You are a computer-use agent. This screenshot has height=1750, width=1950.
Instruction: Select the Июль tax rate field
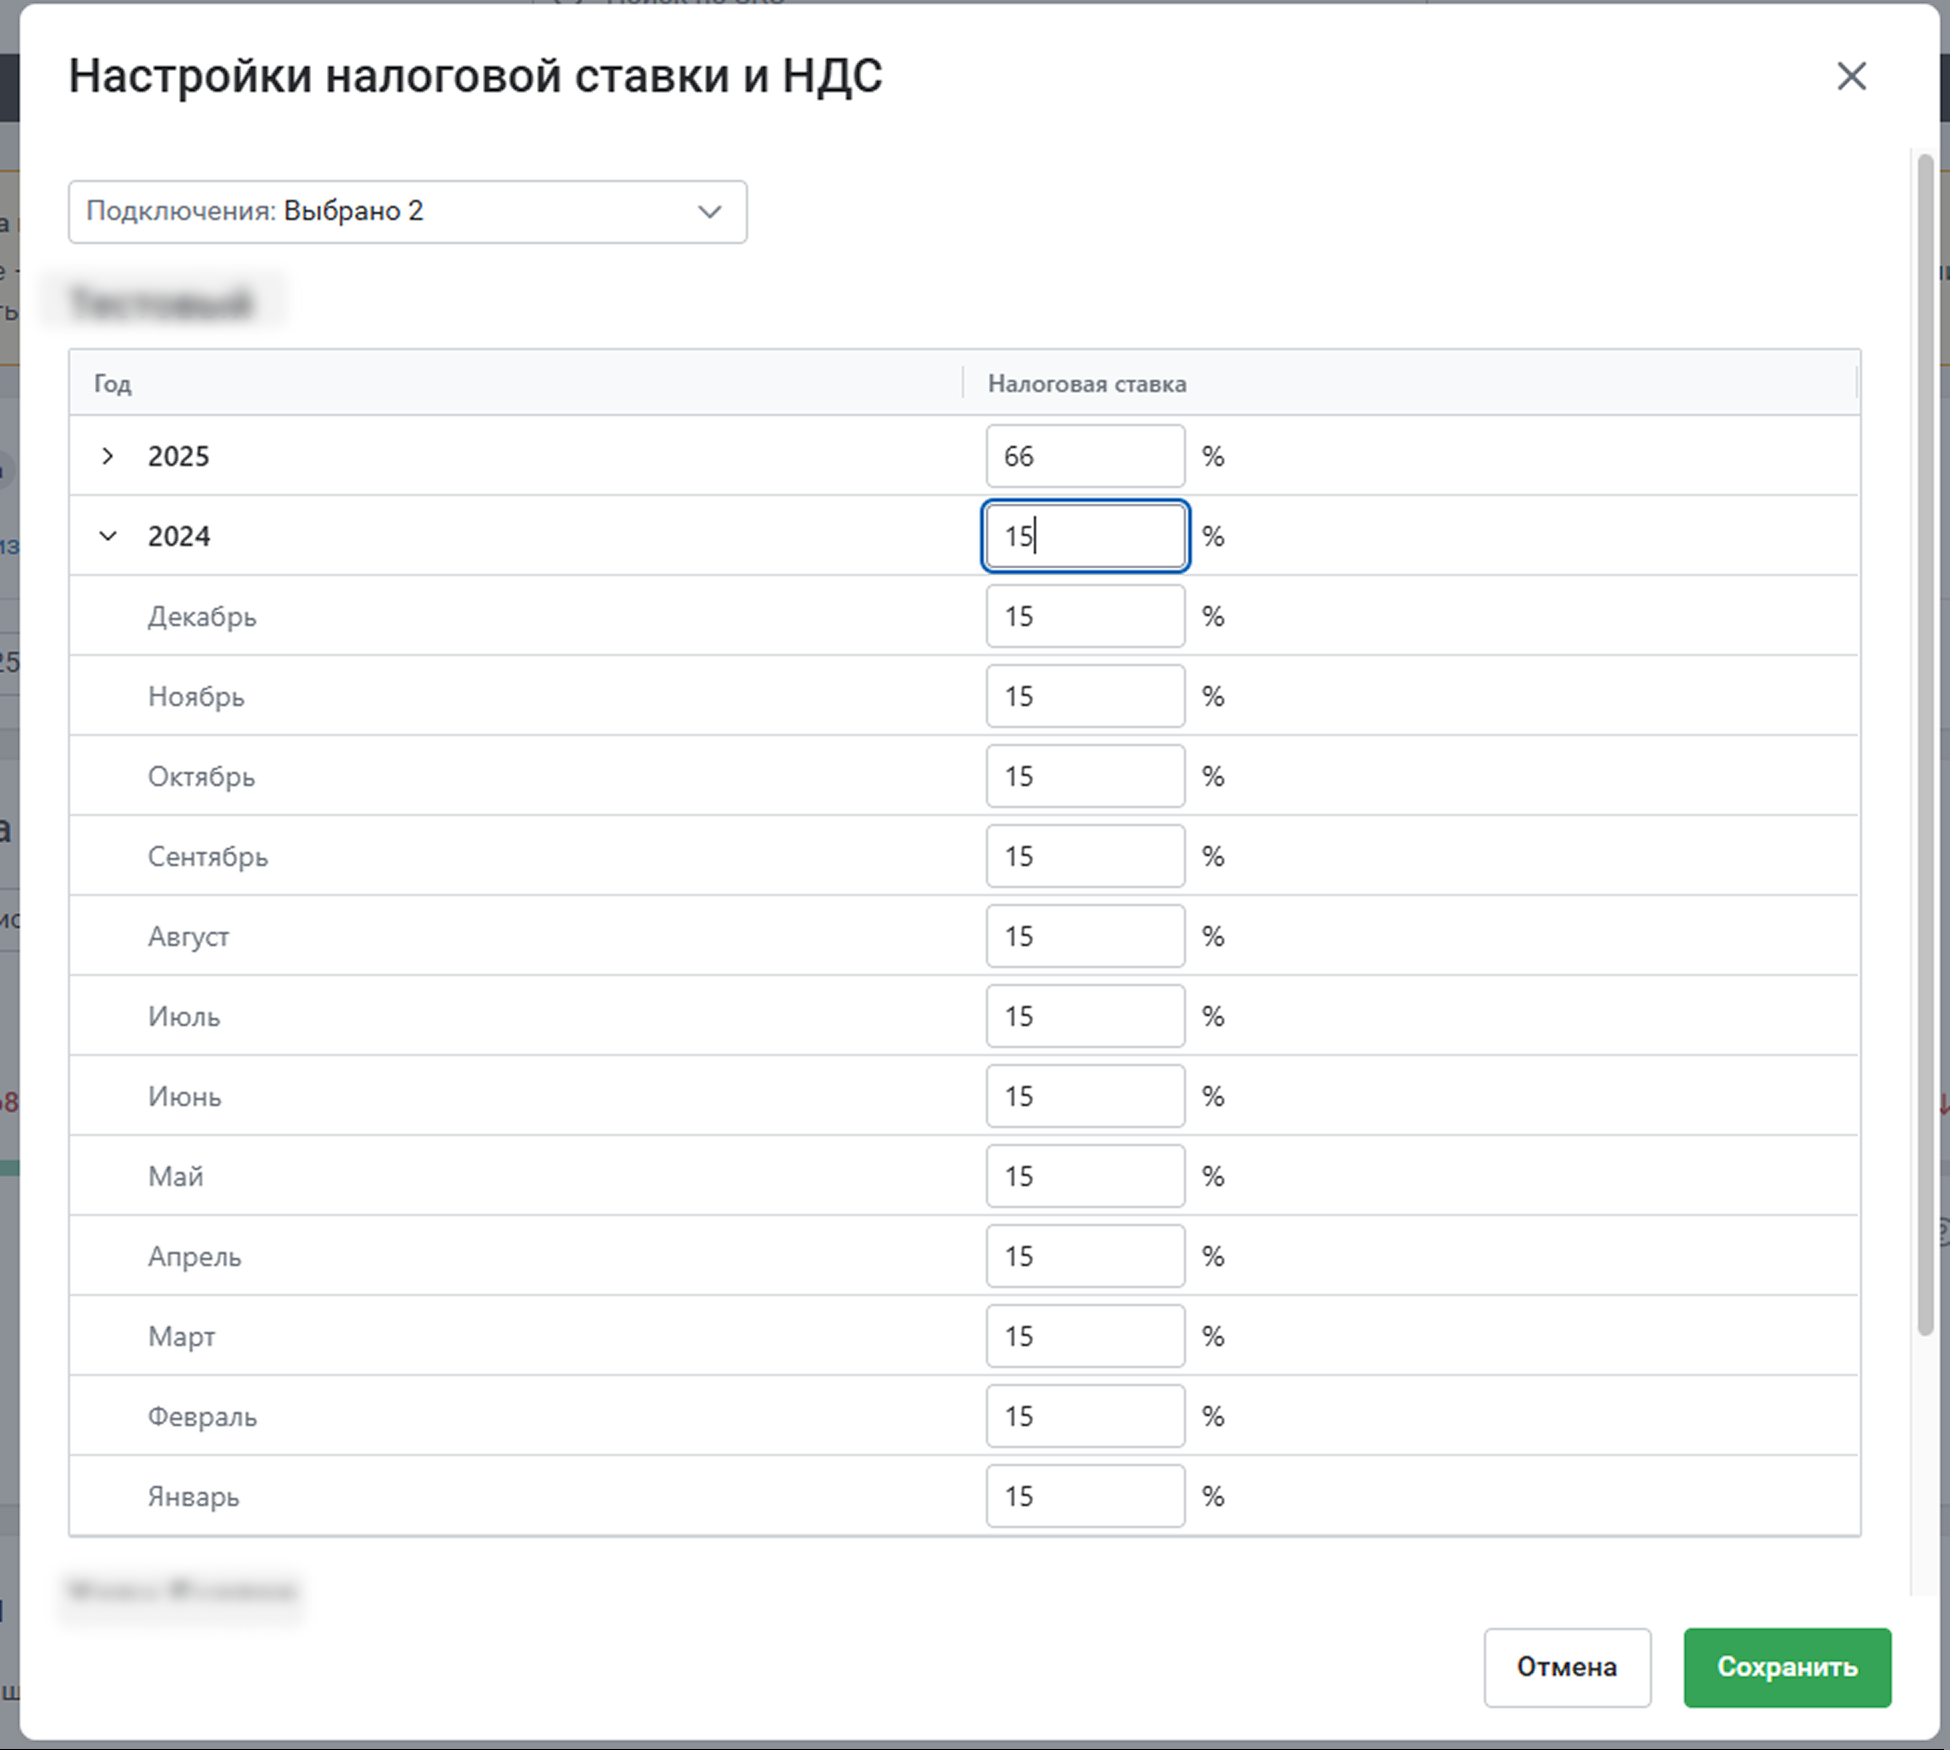[x=1085, y=1016]
